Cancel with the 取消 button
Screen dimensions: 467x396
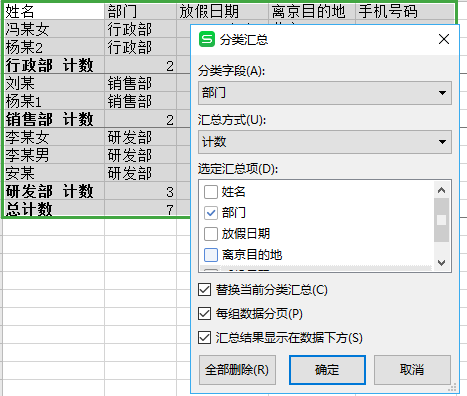(412, 370)
